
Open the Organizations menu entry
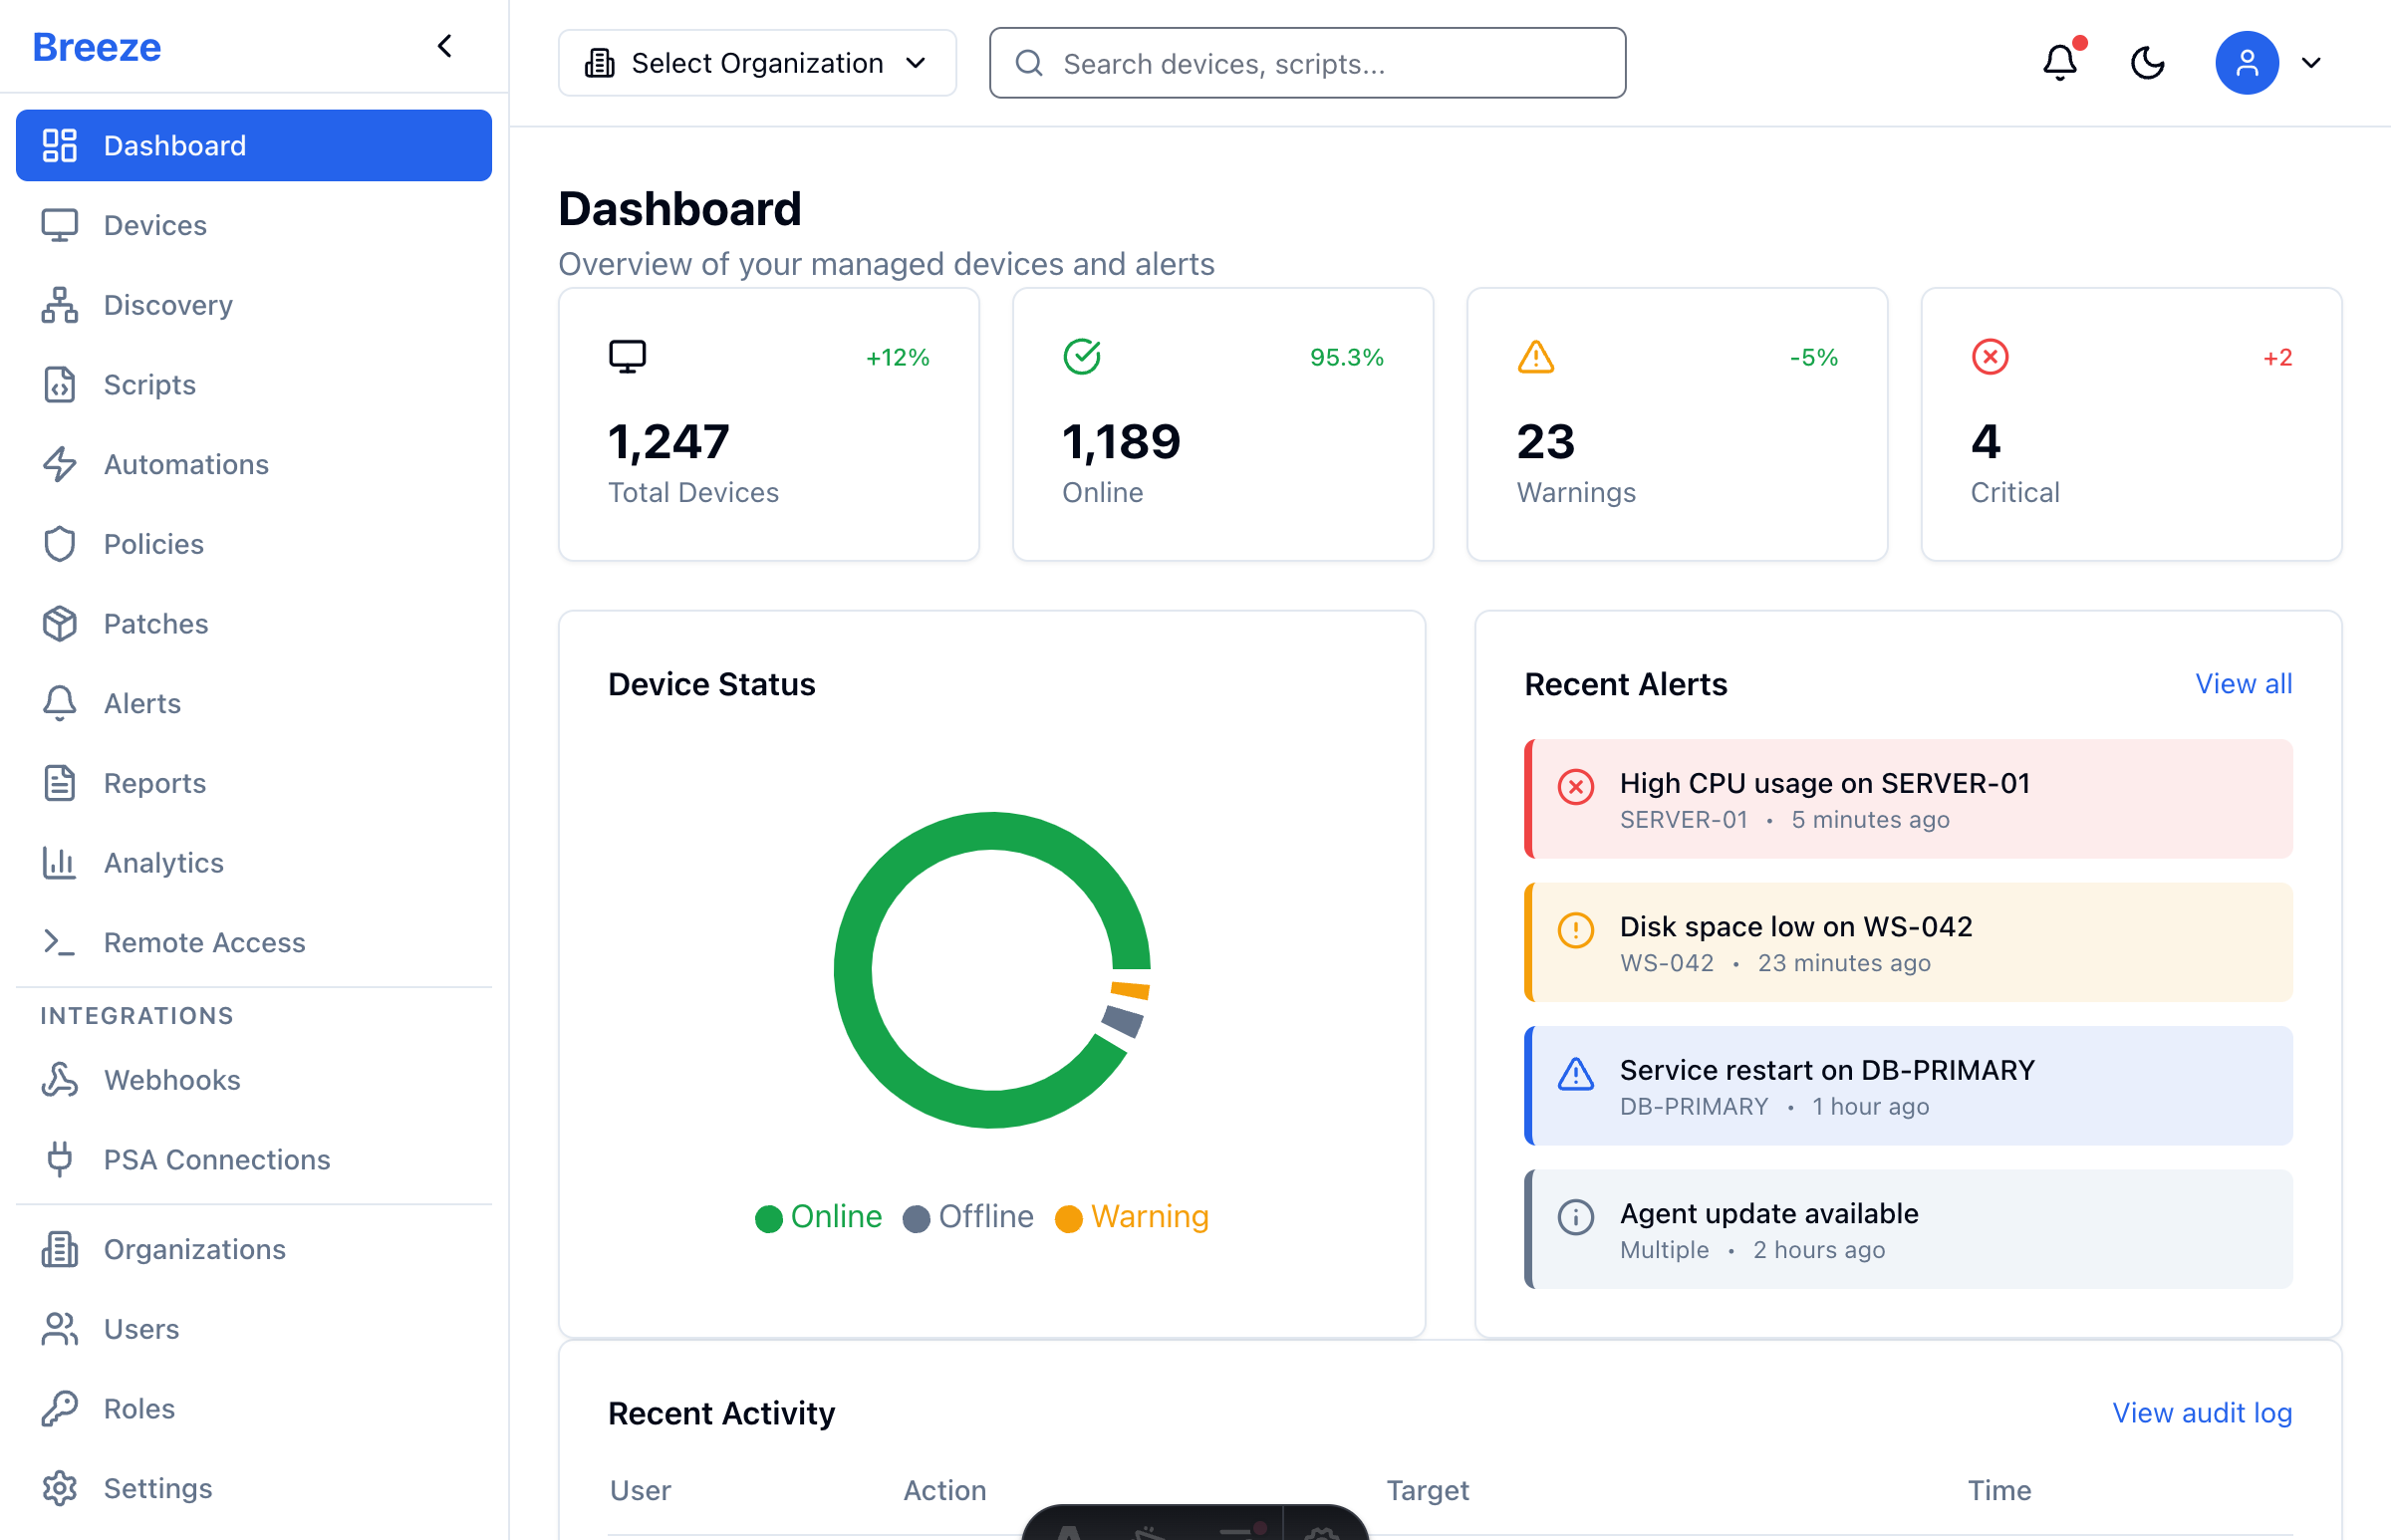(194, 1249)
